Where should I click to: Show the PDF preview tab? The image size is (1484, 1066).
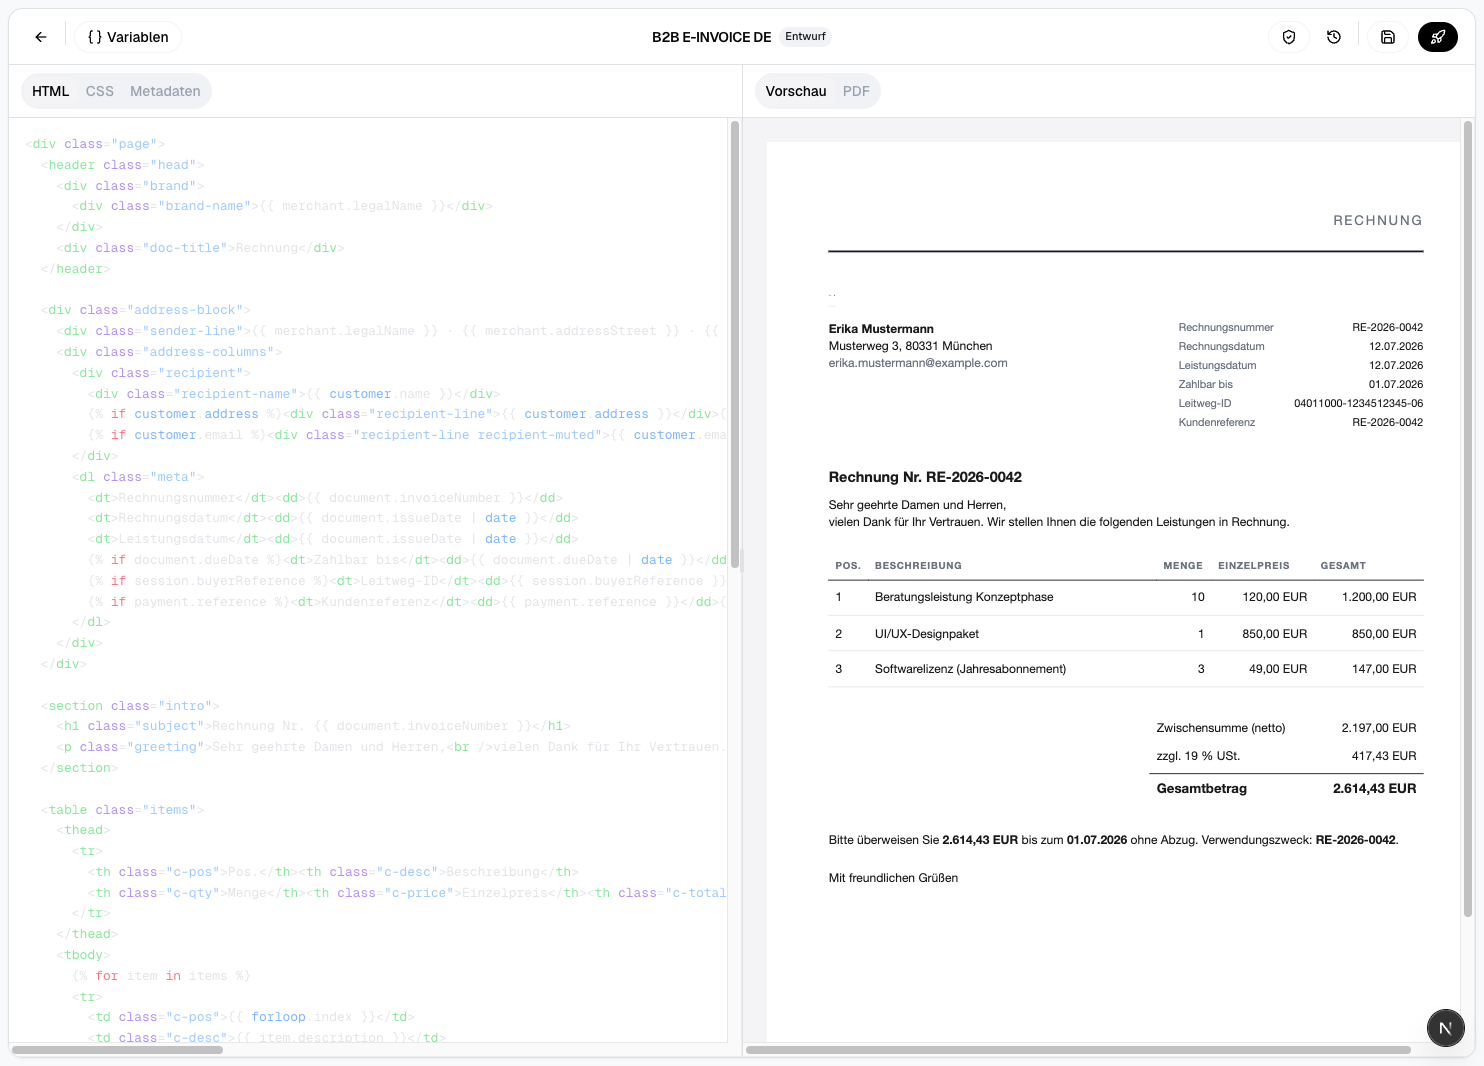[856, 91]
